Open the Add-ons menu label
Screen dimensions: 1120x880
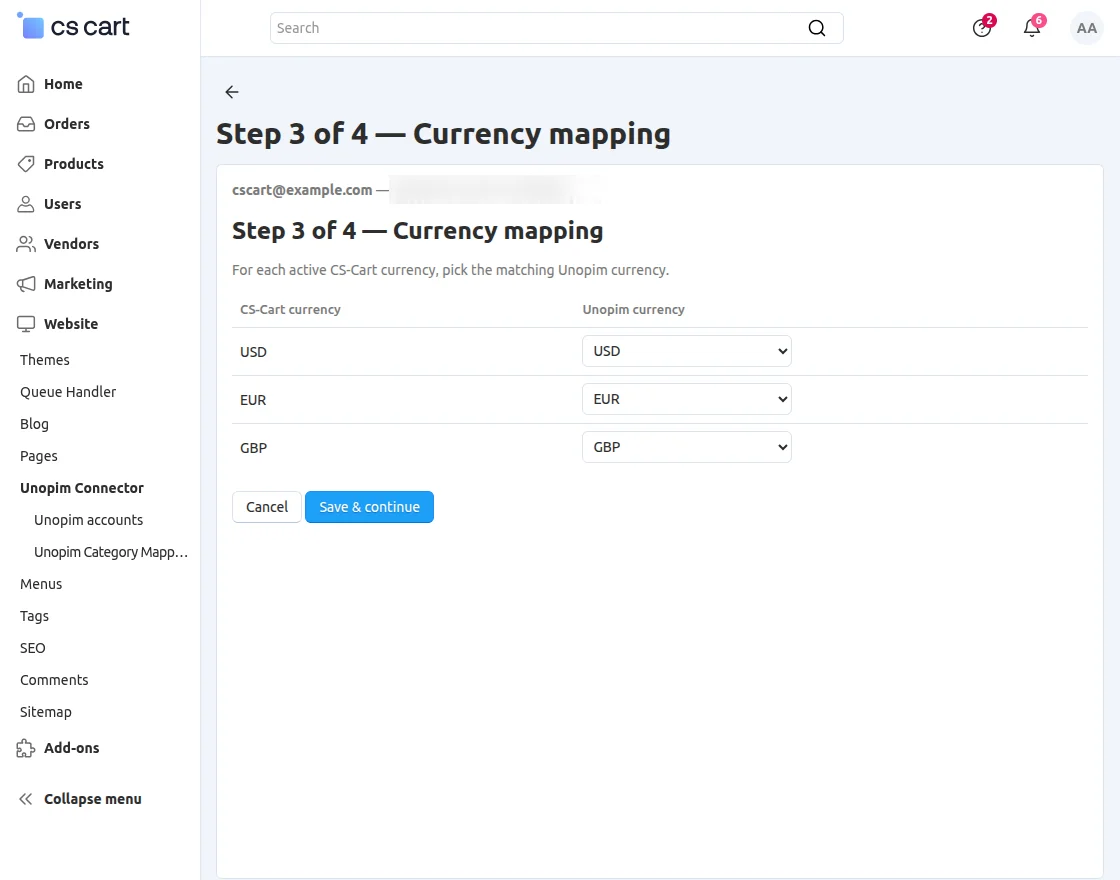[71, 749]
